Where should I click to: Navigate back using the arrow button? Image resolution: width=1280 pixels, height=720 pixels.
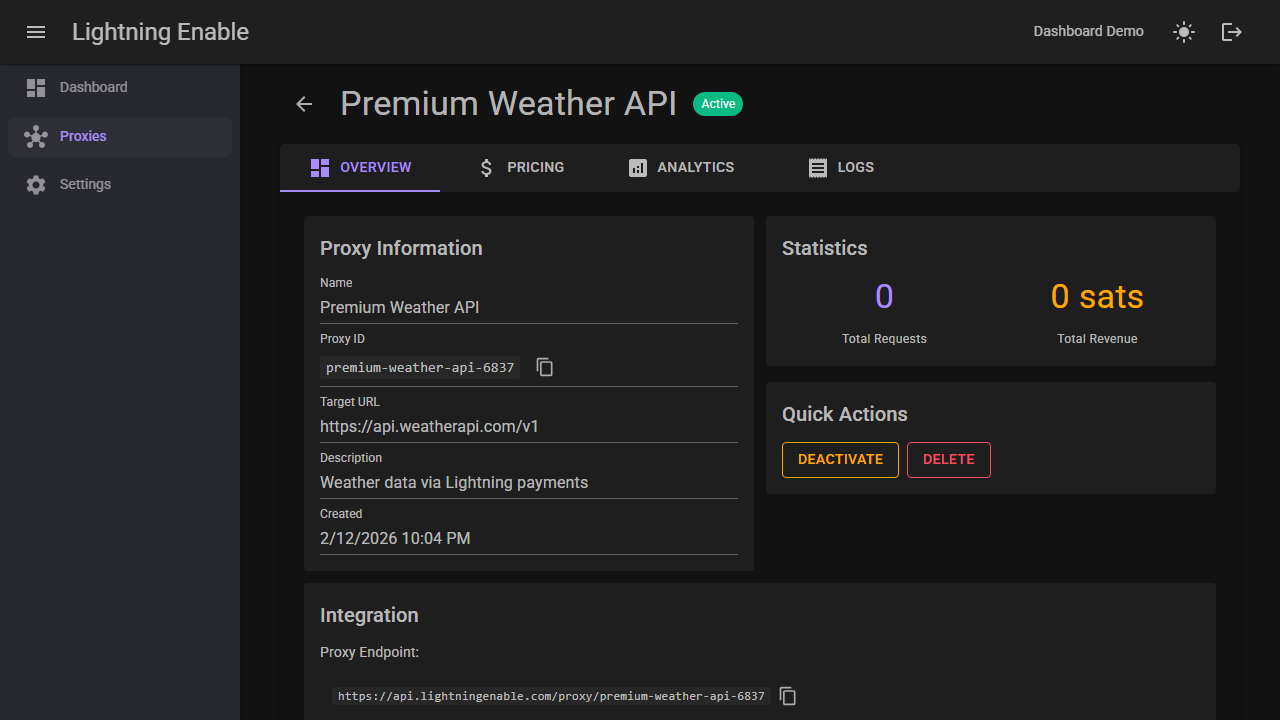pyautogui.click(x=304, y=104)
